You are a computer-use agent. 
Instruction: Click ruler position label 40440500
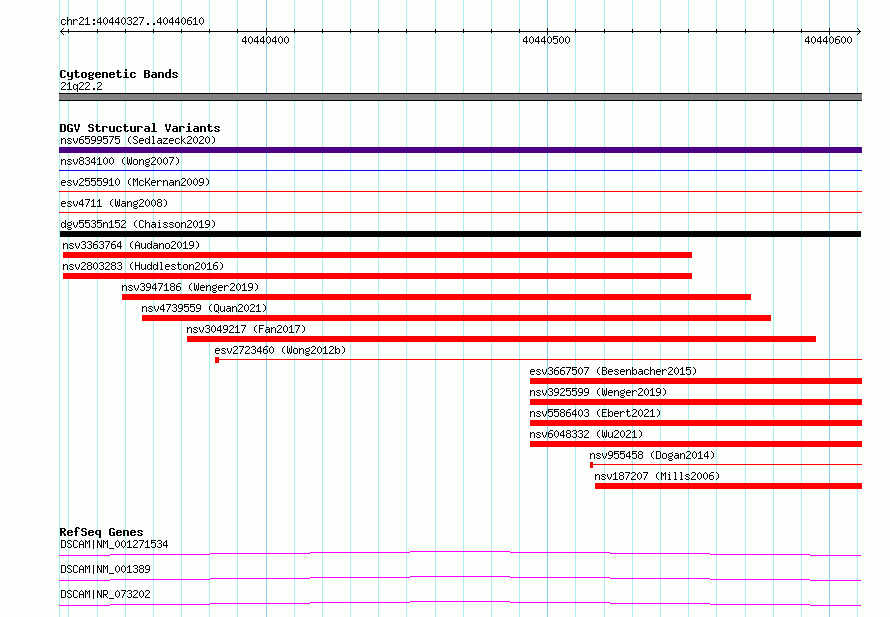coord(546,40)
